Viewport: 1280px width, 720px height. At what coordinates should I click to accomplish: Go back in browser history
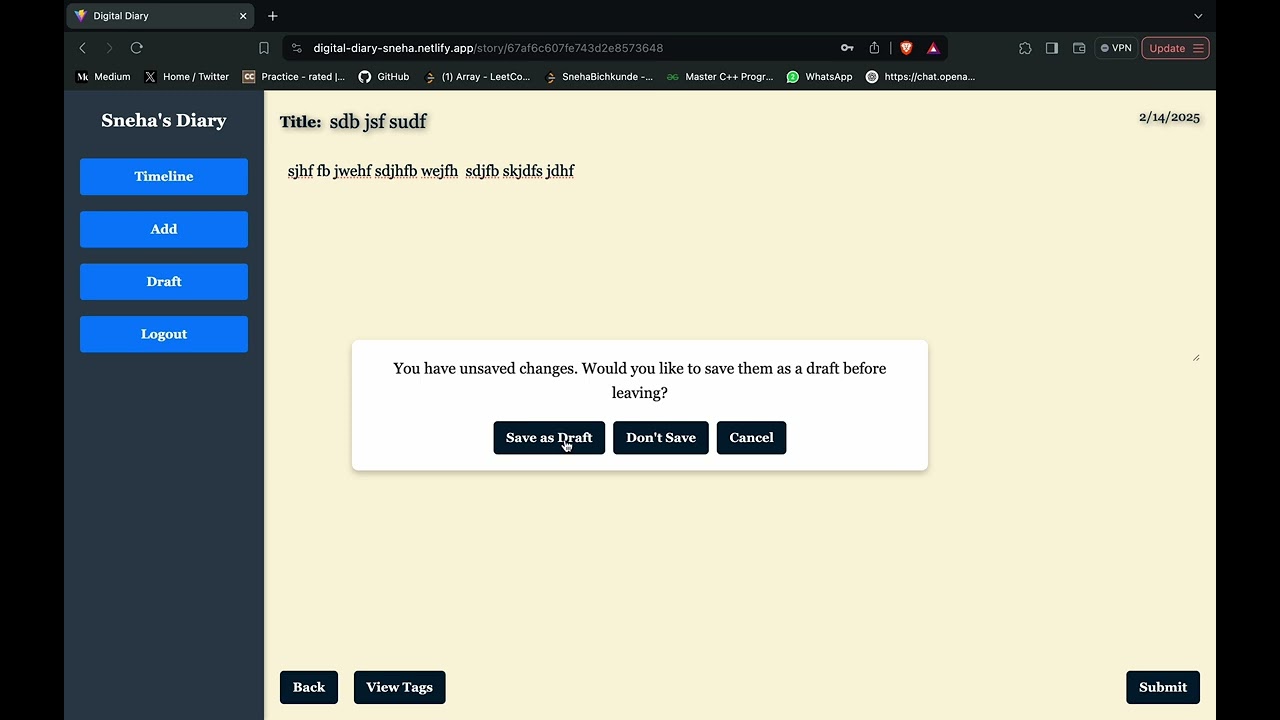click(83, 48)
